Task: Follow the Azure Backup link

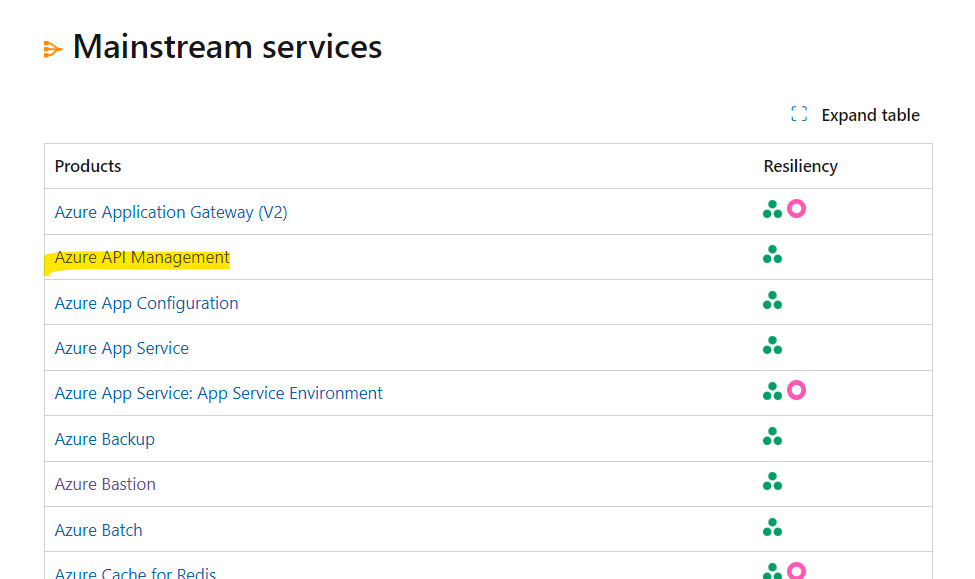Action: pyautogui.click(x=105, y=439)
